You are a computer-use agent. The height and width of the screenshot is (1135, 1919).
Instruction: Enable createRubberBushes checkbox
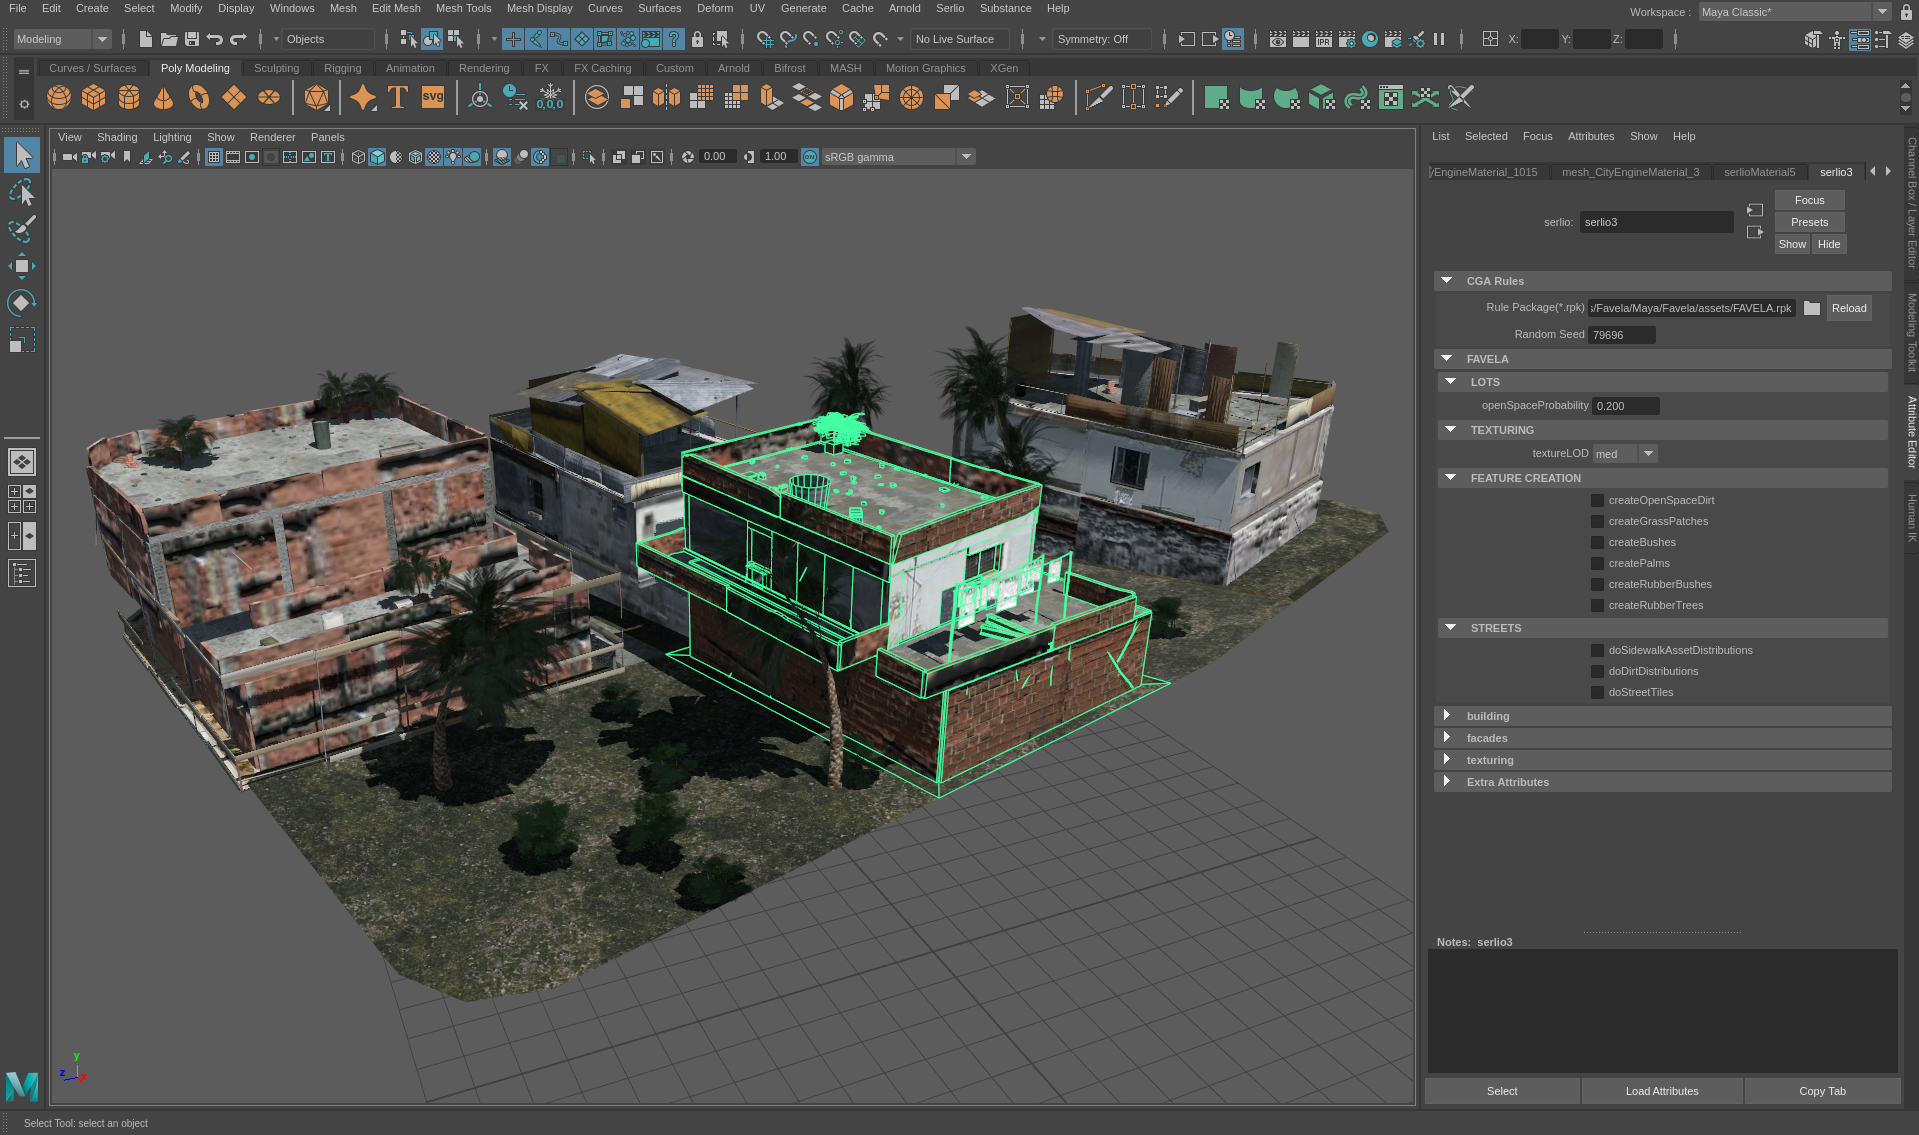point(1597,584)
